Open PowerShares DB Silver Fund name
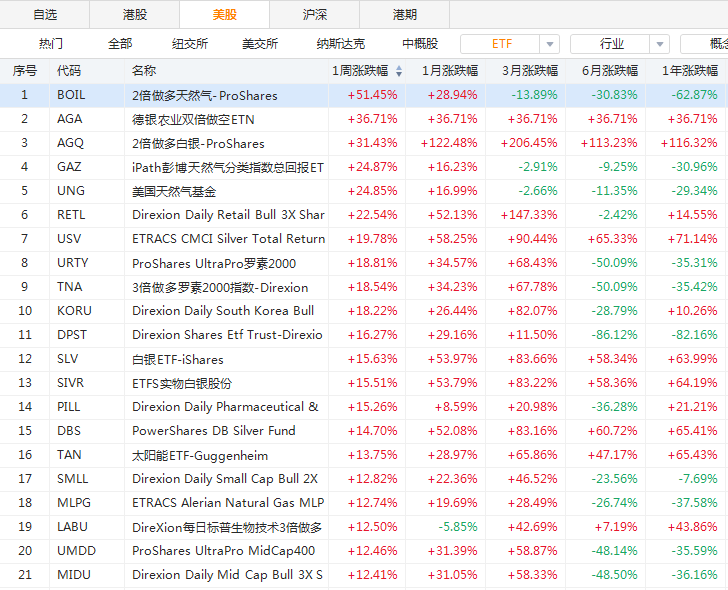 [x=214, y=431]
